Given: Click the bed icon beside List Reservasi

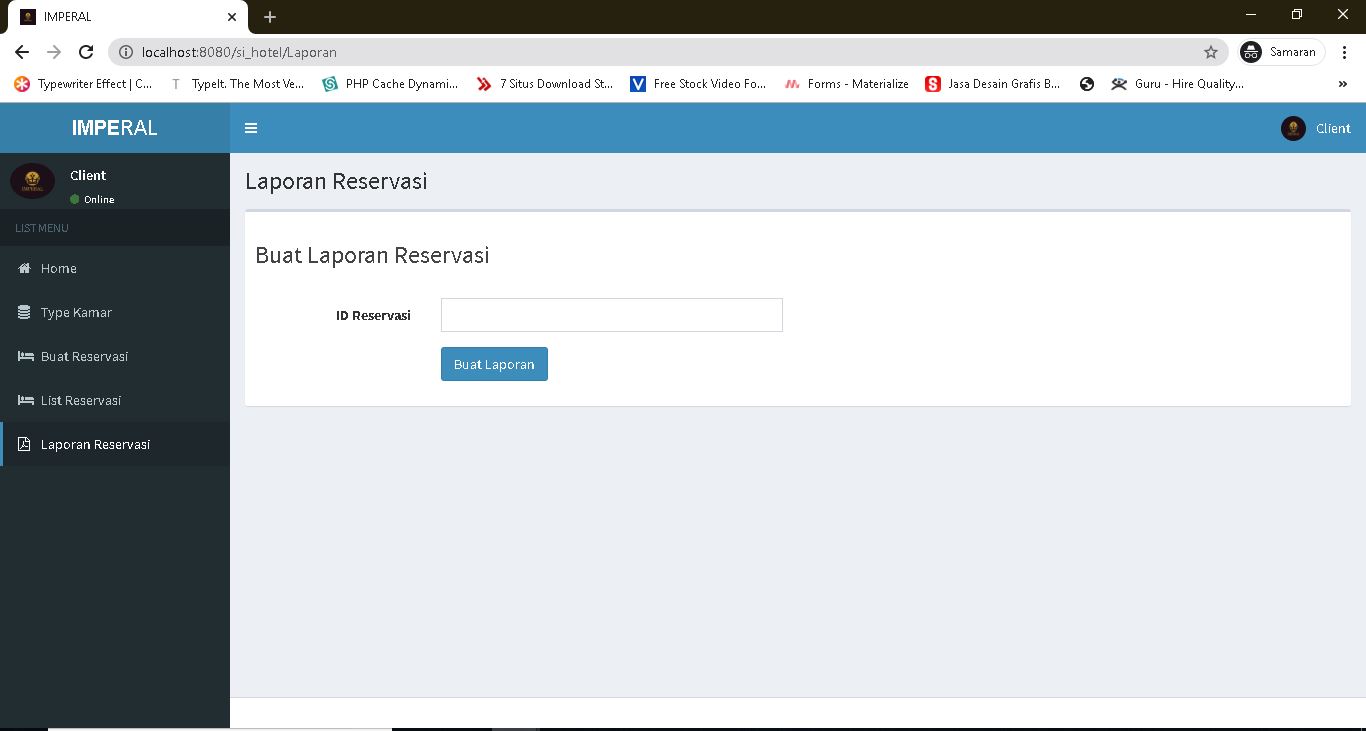Looking at the screenshot, I should pyautogui.click(x=26, y=400).
